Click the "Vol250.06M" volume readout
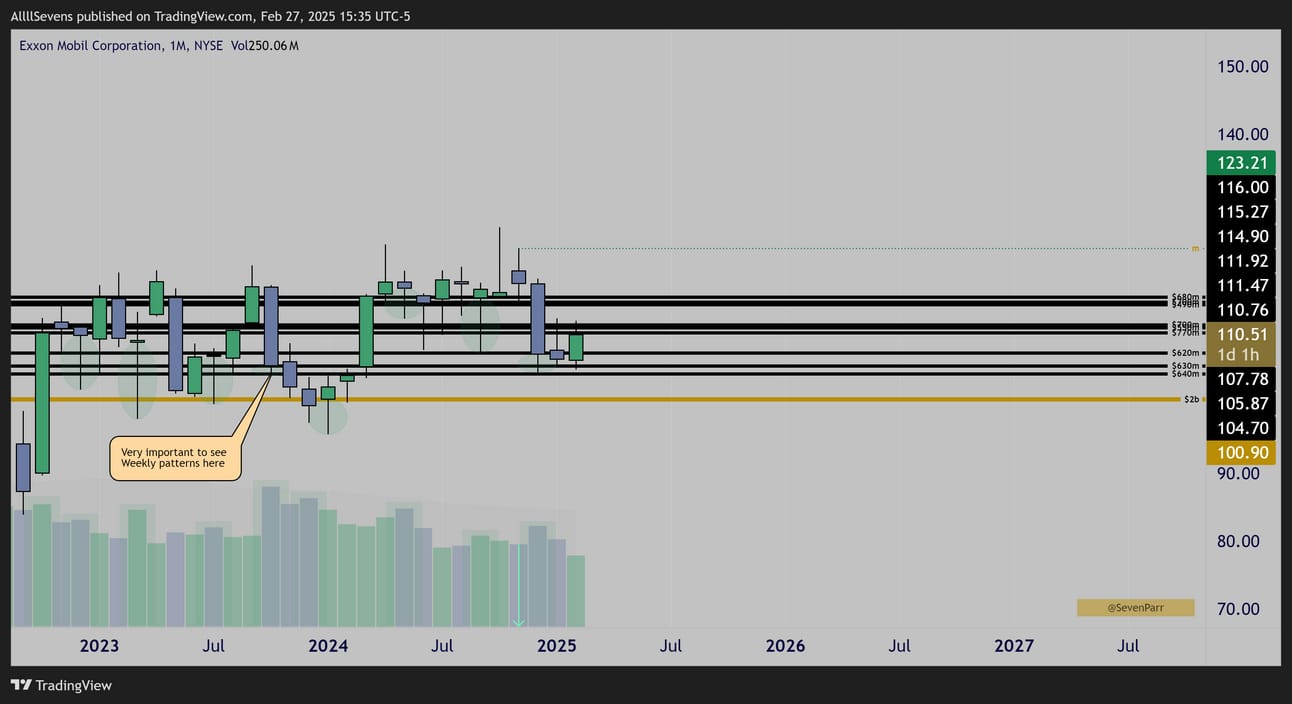1292x704 pixels. 265,45
